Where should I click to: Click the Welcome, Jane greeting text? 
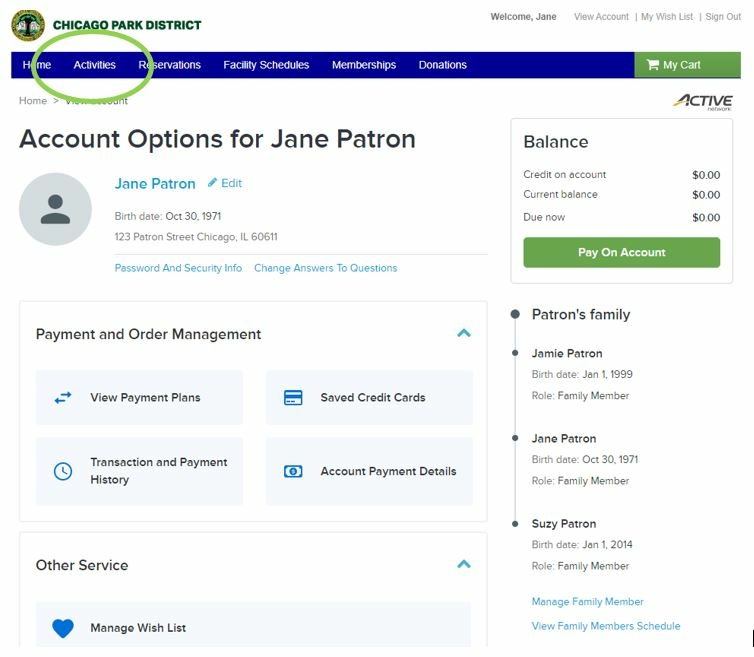(x=523, y=17)
